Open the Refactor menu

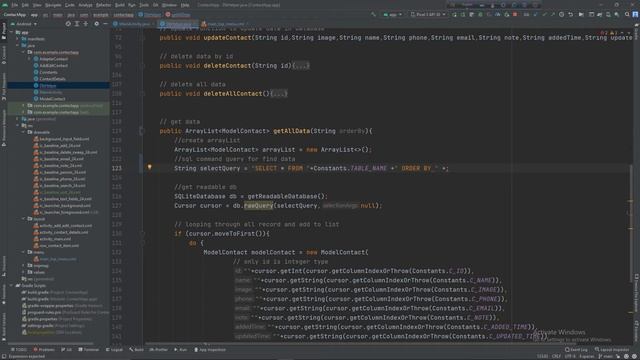click(x=103, y=5)
